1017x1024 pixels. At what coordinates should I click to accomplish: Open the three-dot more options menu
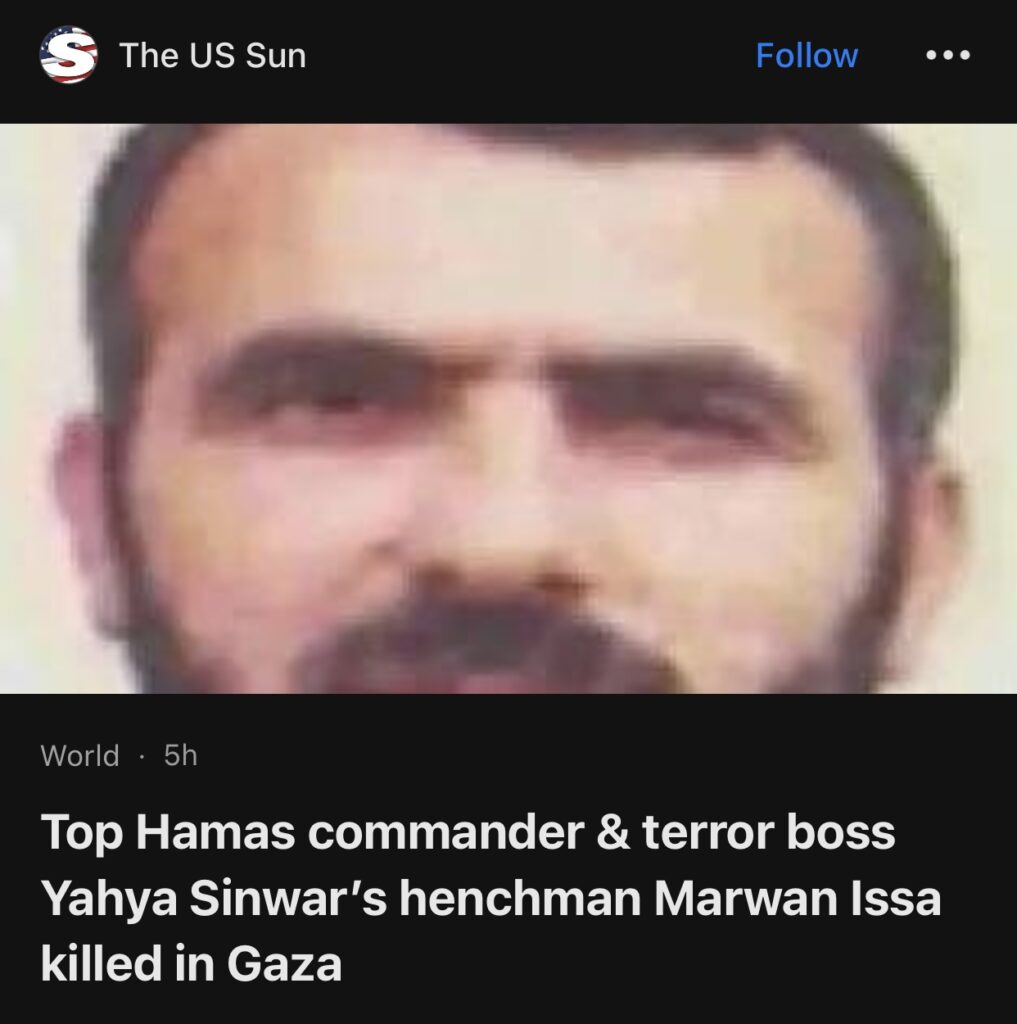tap(948, 55)
